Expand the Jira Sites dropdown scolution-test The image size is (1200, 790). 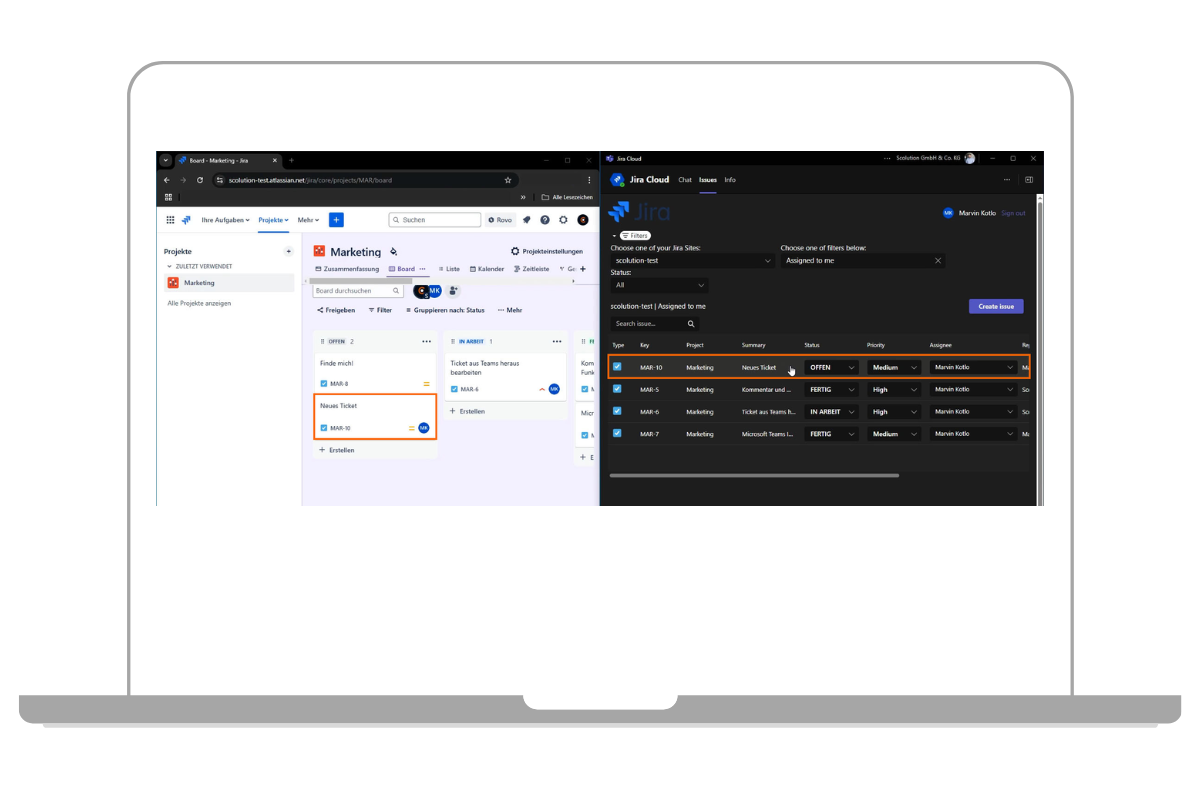(693, 261)
